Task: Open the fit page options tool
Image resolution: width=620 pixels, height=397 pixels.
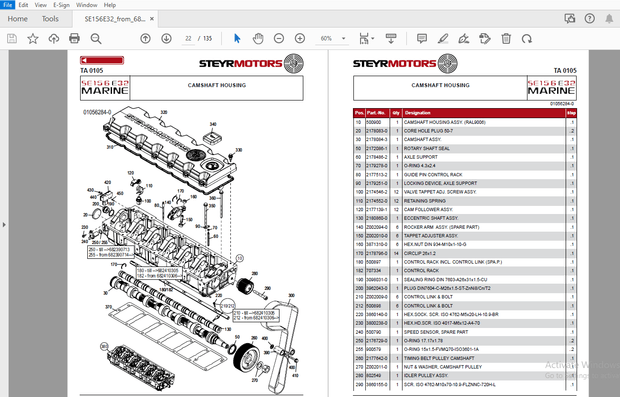Action: [364, 38]
